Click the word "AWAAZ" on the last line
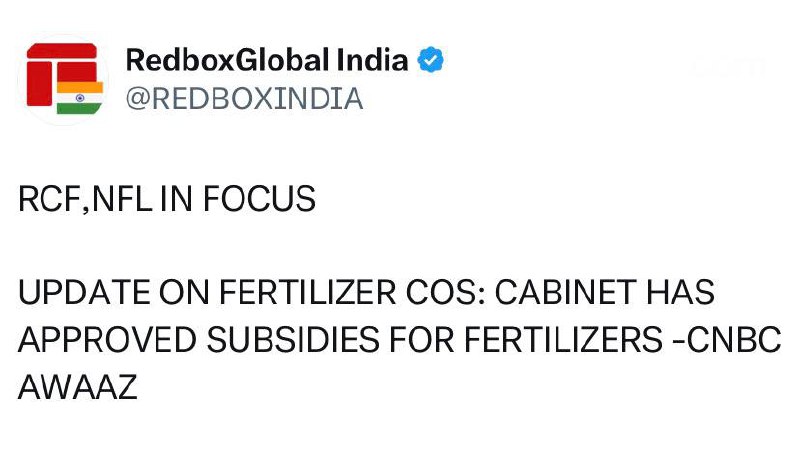The image size is (800, 453). tap(78, 383)
